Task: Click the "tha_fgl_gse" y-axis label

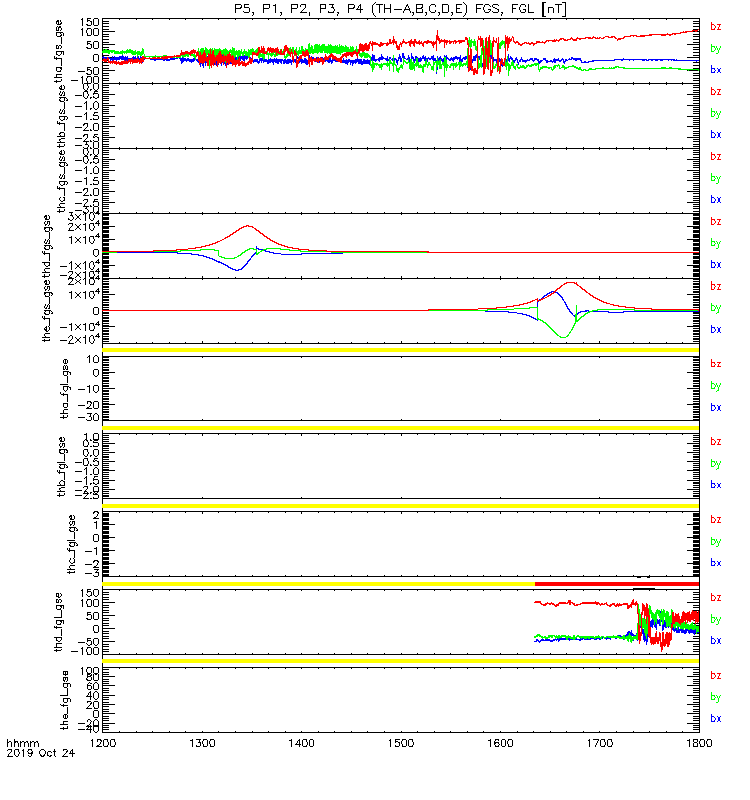Action: tap(65, 389)
